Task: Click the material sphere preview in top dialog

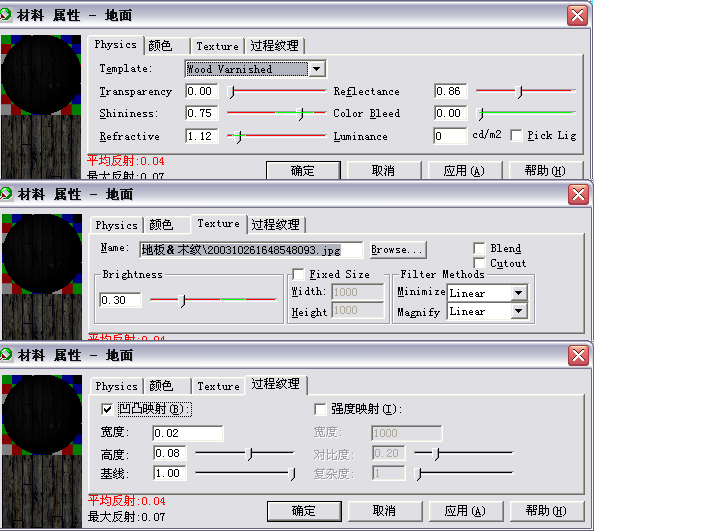Action: 41,75
